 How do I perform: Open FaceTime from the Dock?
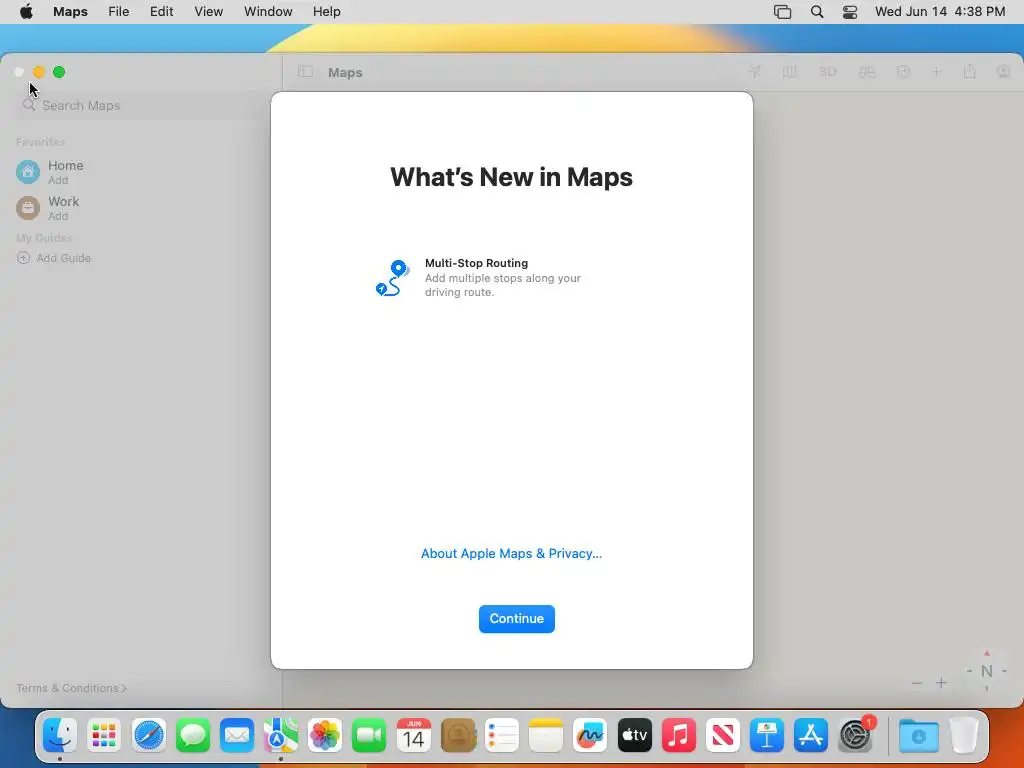[x=369, y=736]
